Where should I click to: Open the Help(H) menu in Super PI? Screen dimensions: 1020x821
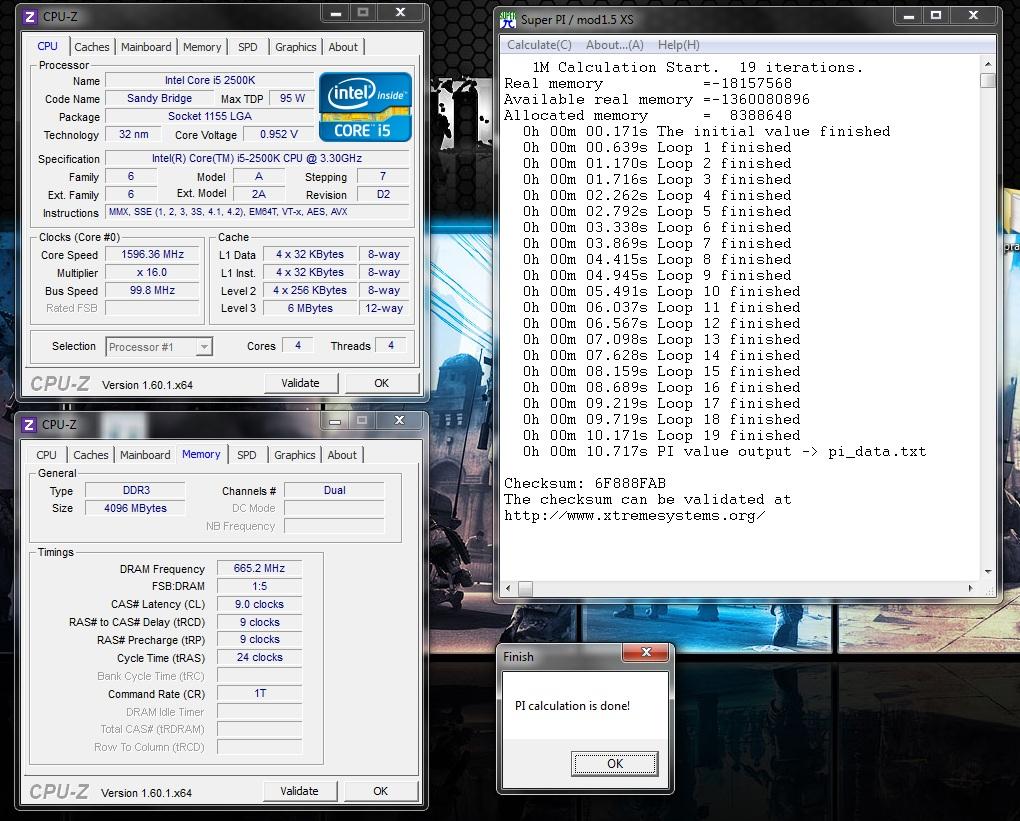(x=678, y=45)
